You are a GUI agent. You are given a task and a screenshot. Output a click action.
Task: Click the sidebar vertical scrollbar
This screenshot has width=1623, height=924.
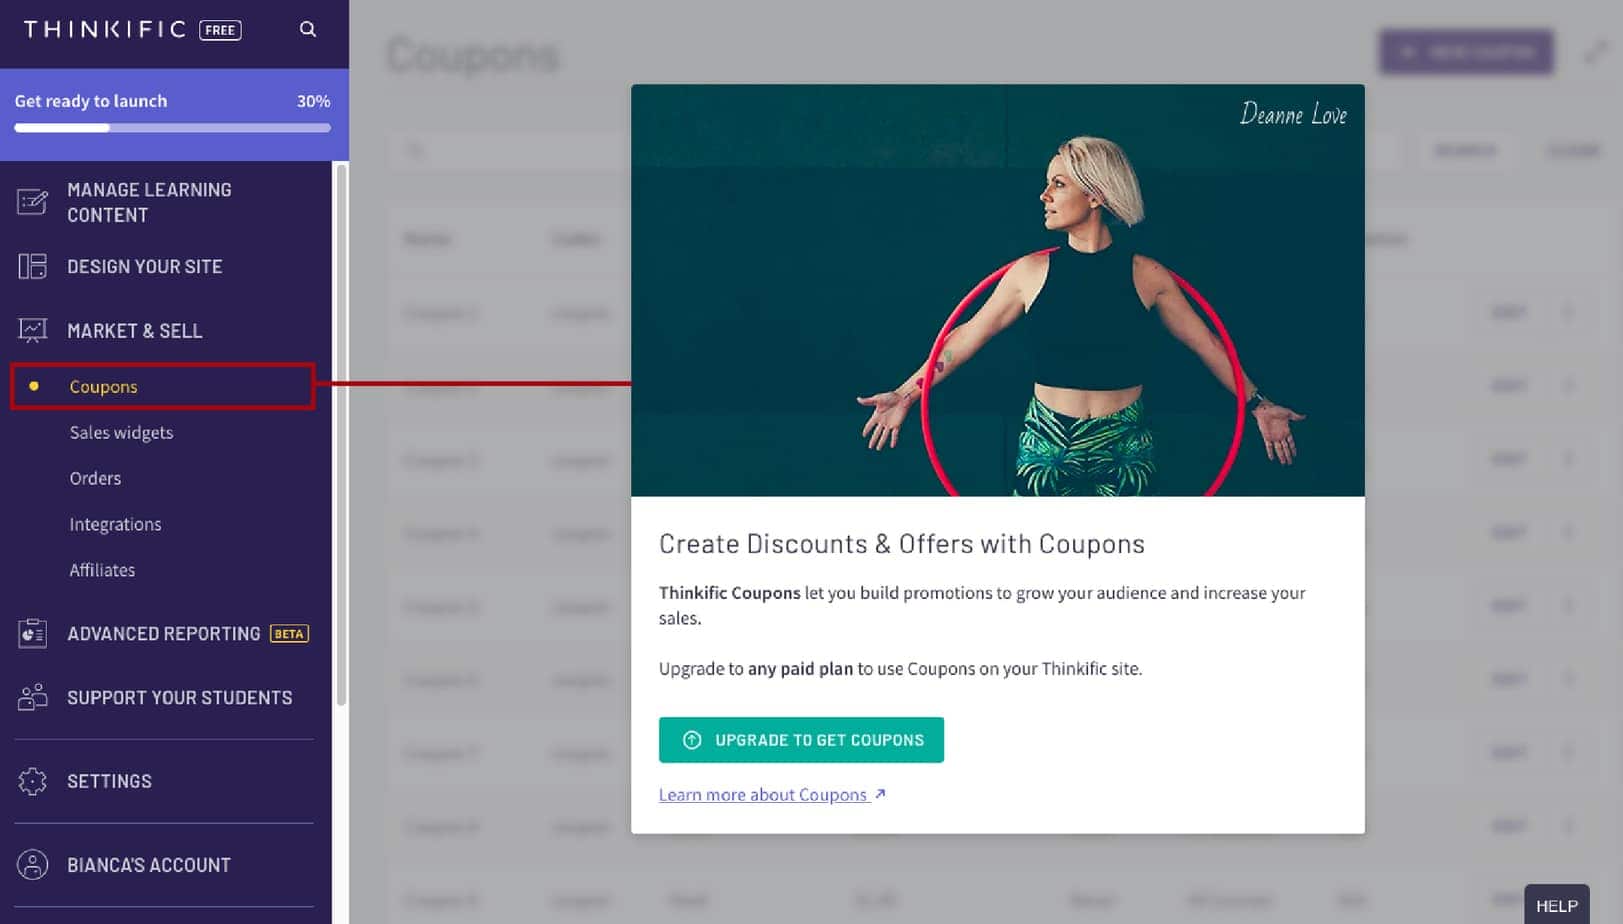(x=341, y=435)
